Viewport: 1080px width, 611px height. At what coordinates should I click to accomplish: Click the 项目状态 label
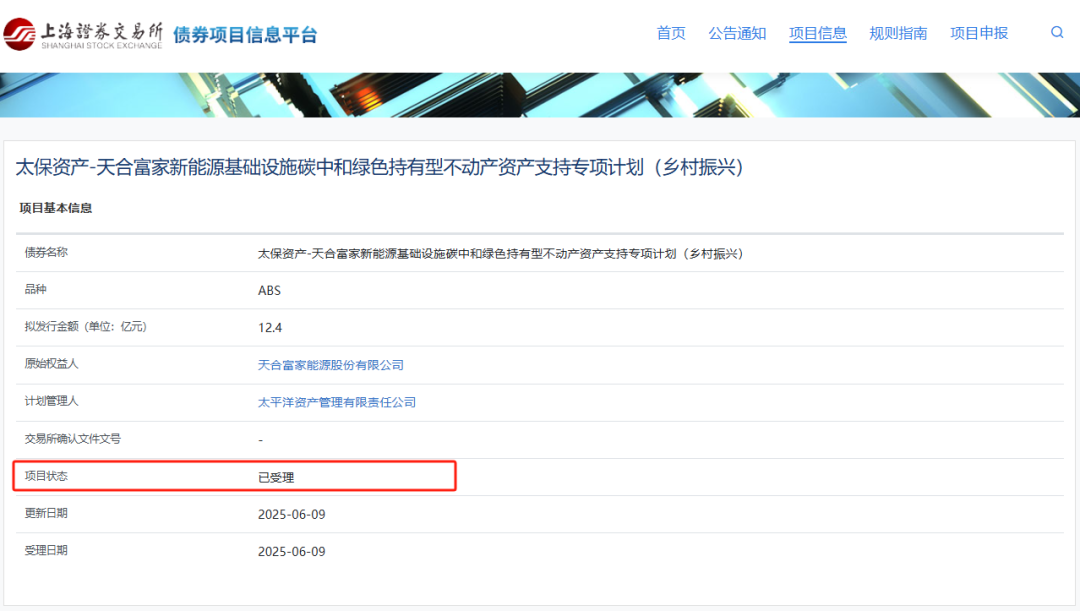click(x=46, y=476)
